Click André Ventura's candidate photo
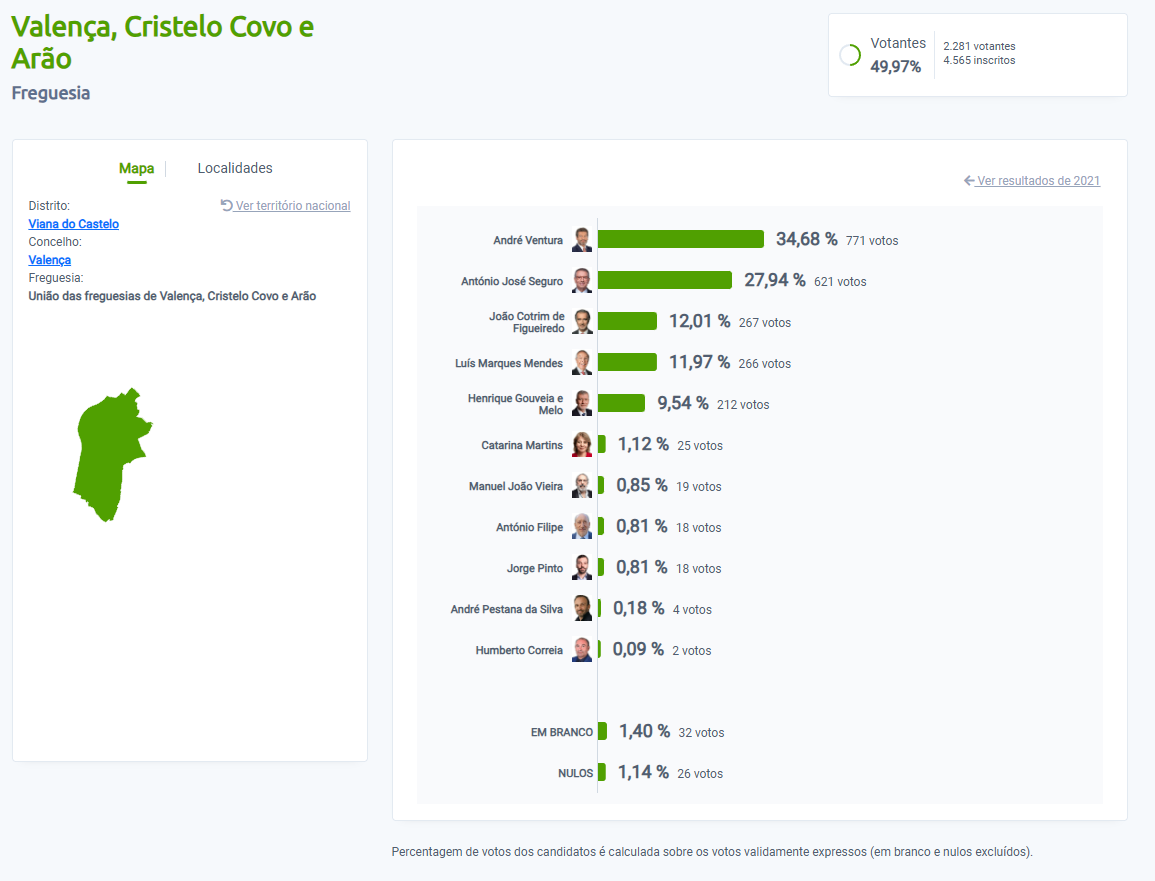The image size is (1155, 881). (x=582, y=240)
